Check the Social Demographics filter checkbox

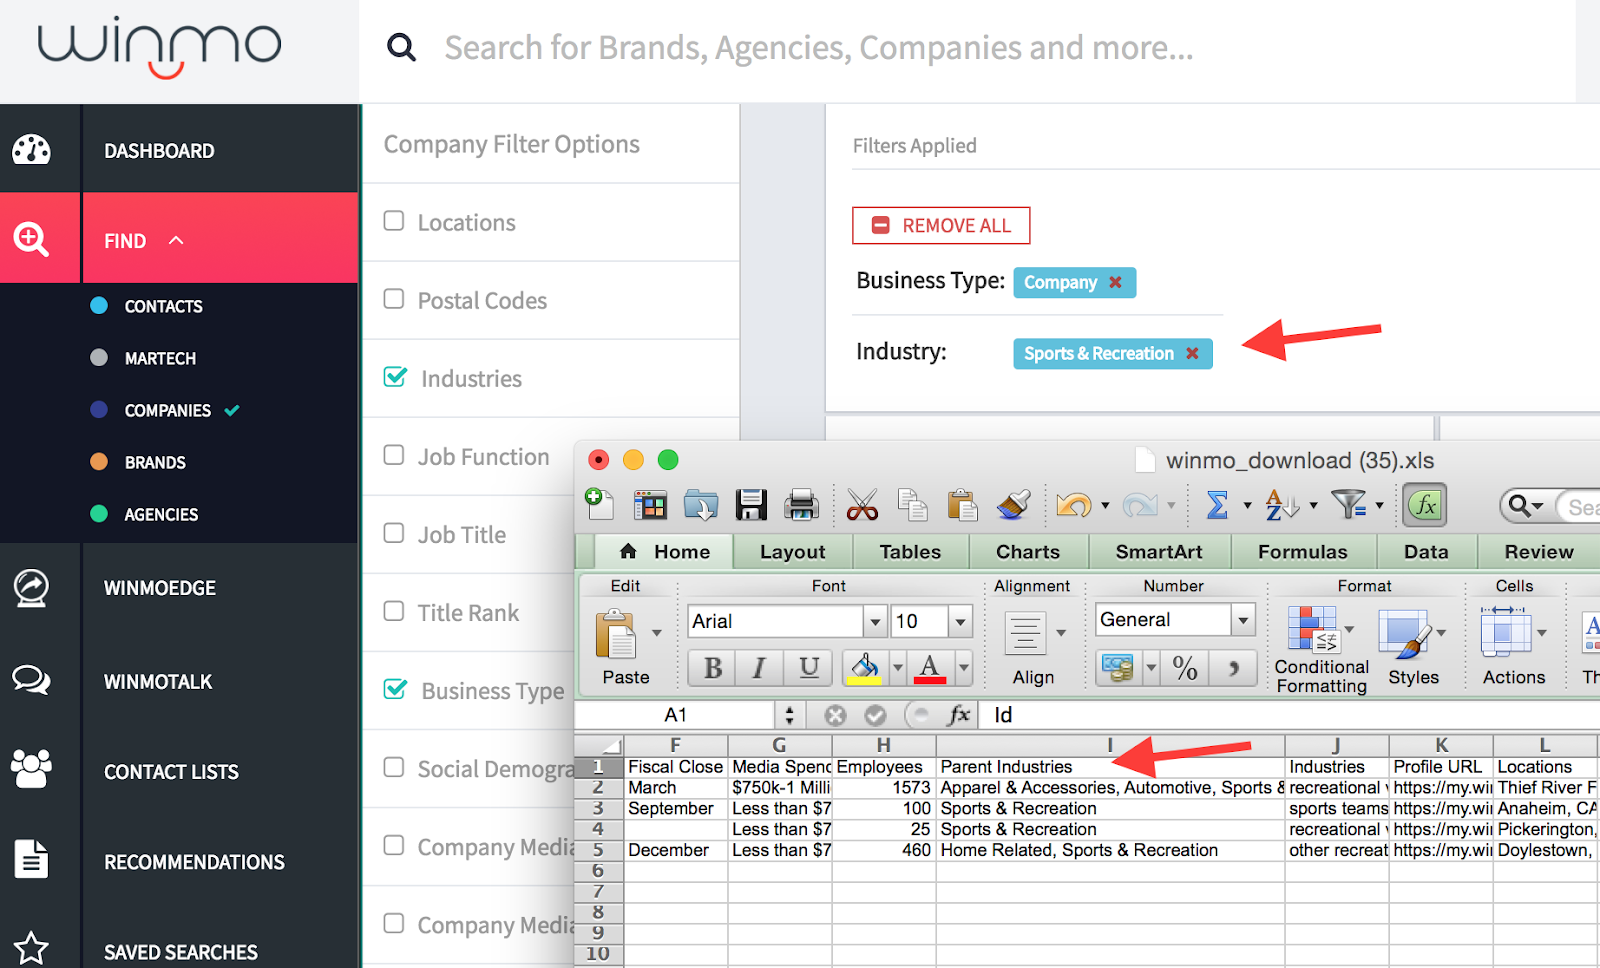pyautogui.click(x=394, y=766)
